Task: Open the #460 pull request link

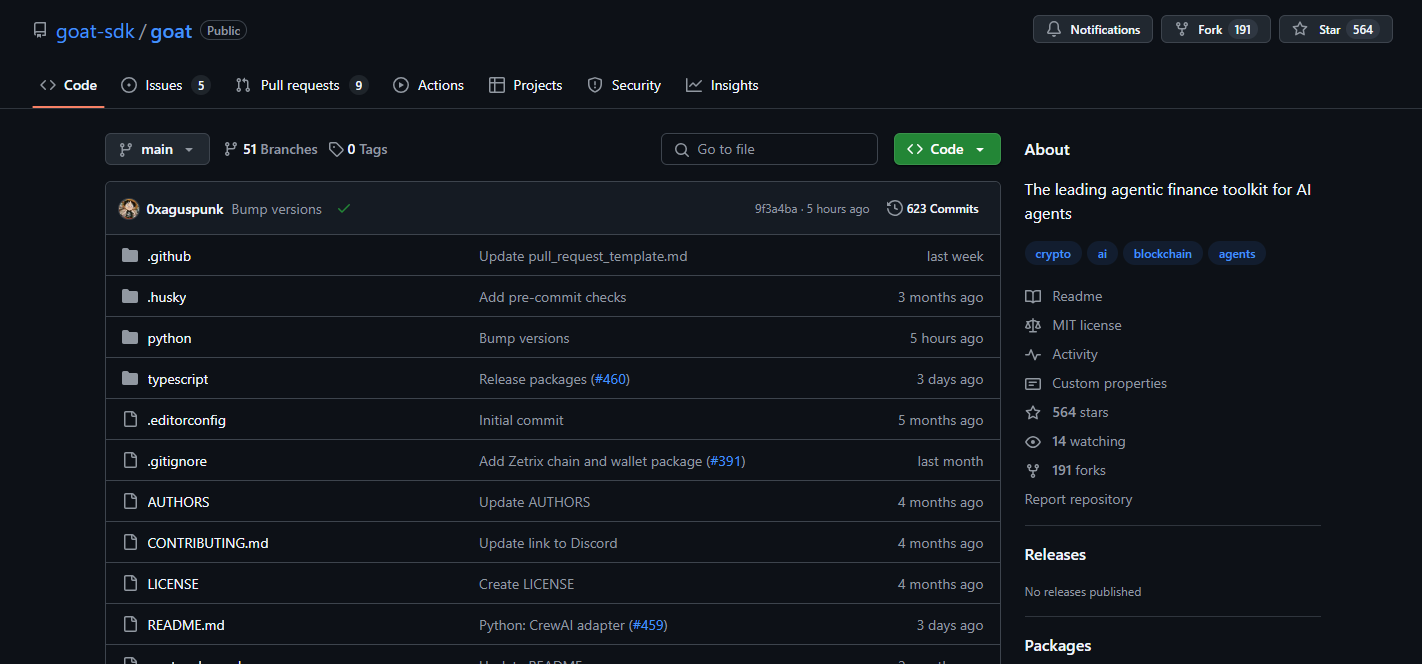Action: 611,379
